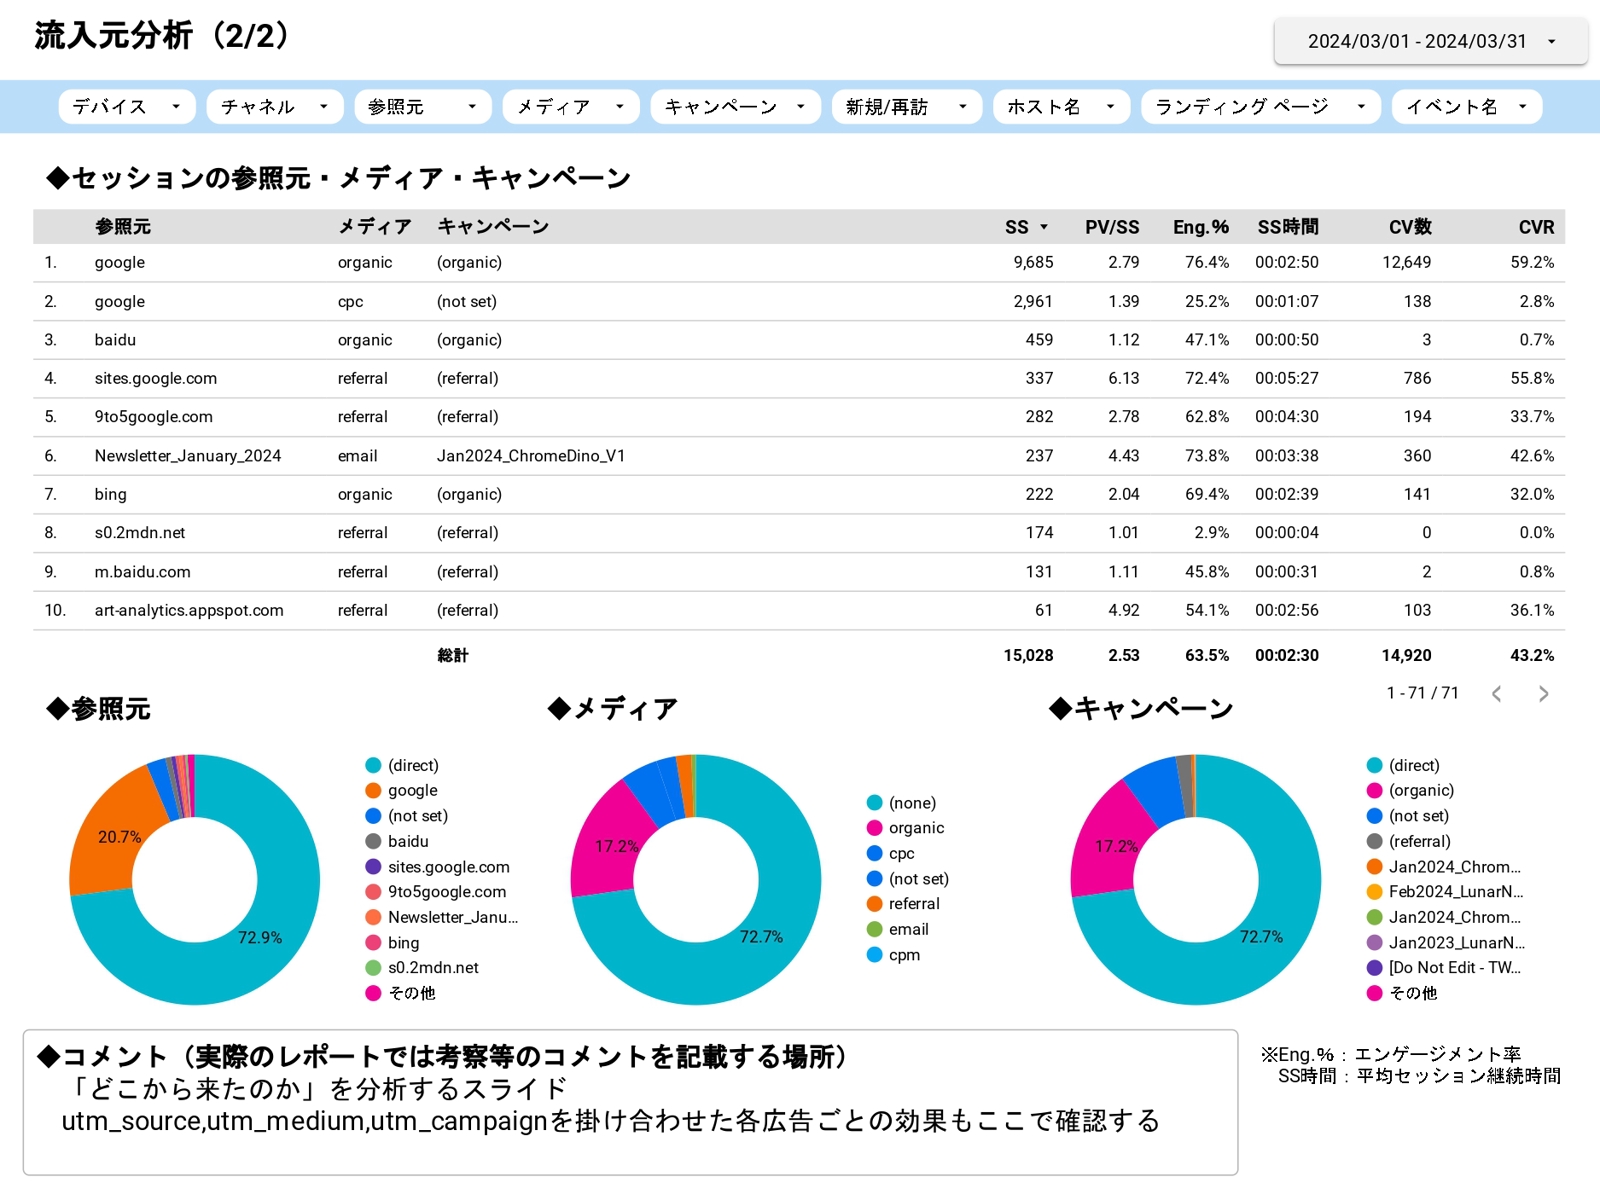Select the (none) legend marker in メディア chart
1600x1200 pixels.
tap(873, 802)
